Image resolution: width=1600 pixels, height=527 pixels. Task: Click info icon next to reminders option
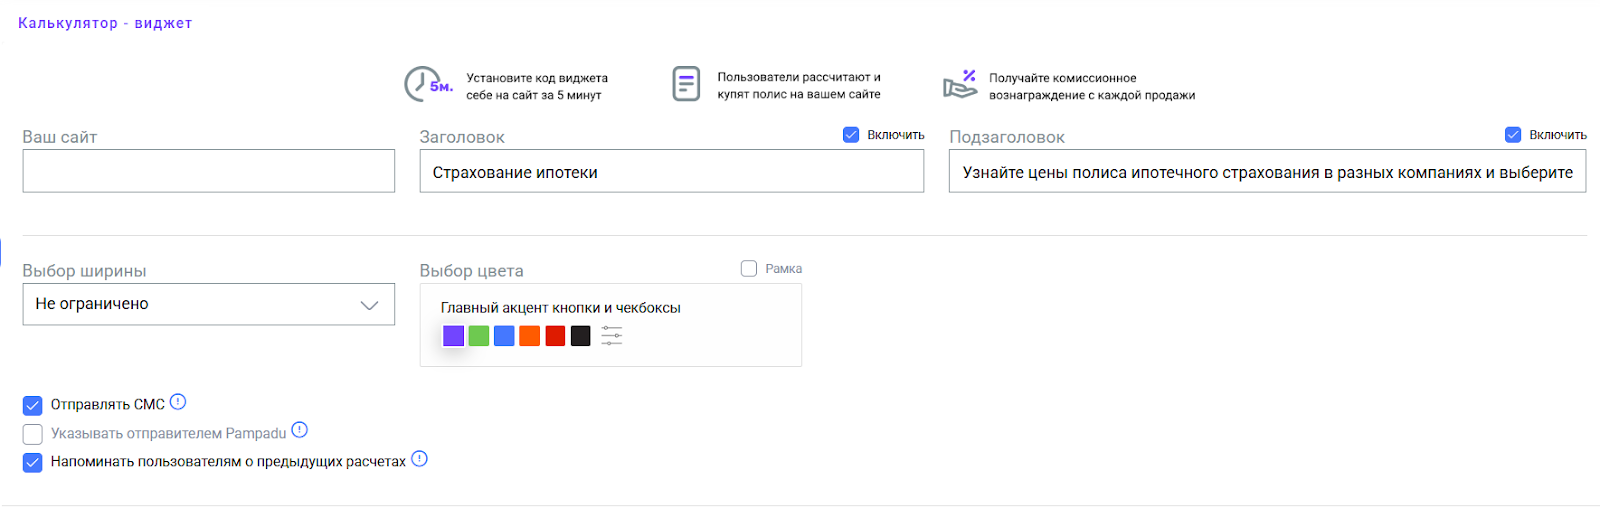click(x=419, y=459)
